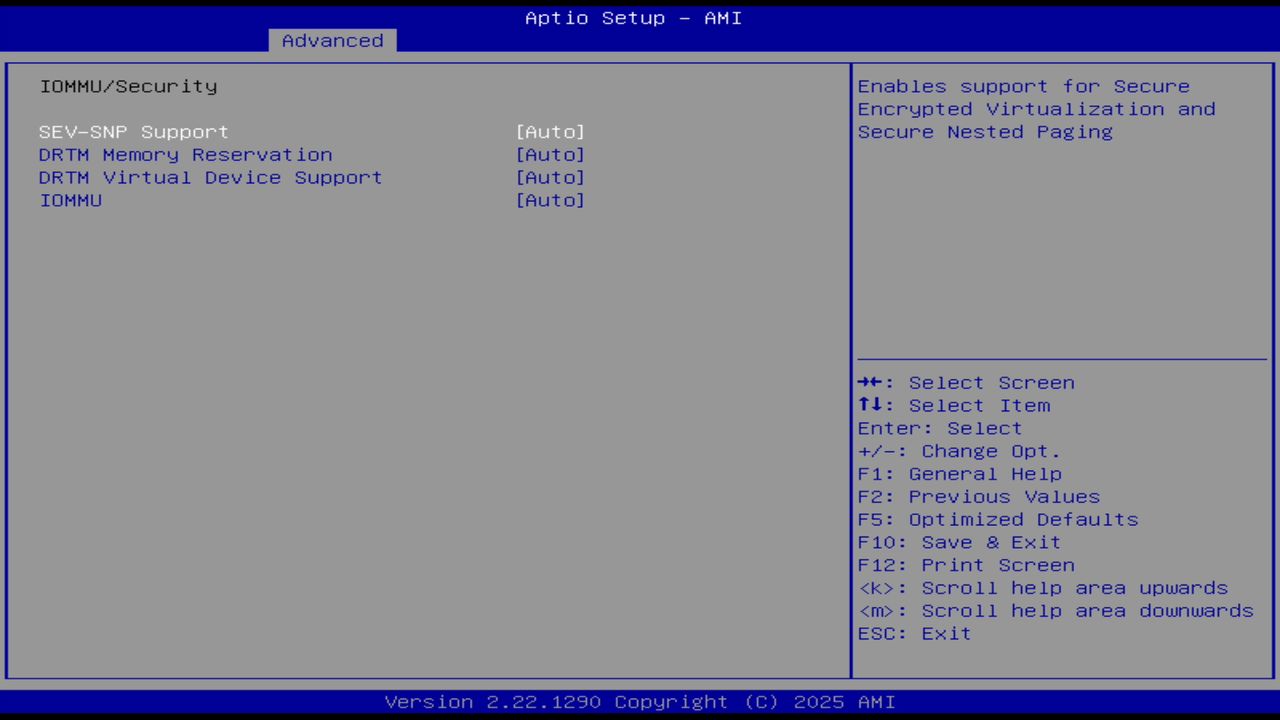Open the IOMMU [Auto] value options

coord(550,201)
